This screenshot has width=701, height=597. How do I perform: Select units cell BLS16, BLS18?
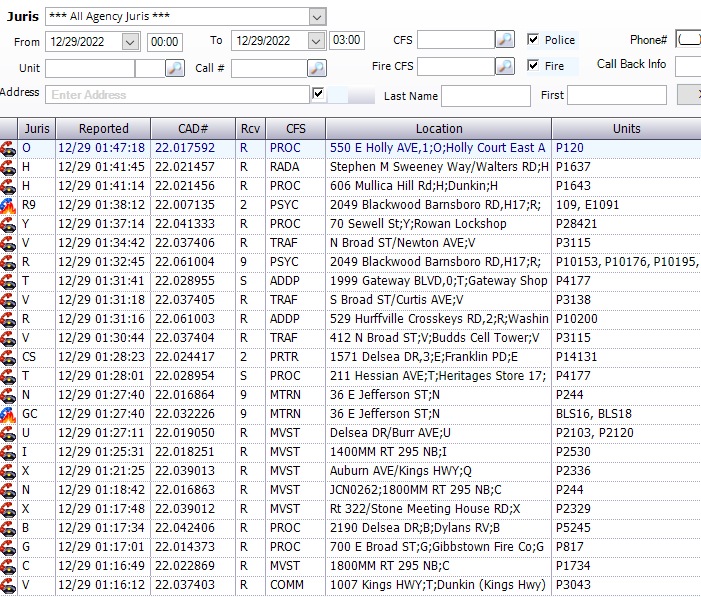[626, 414]
